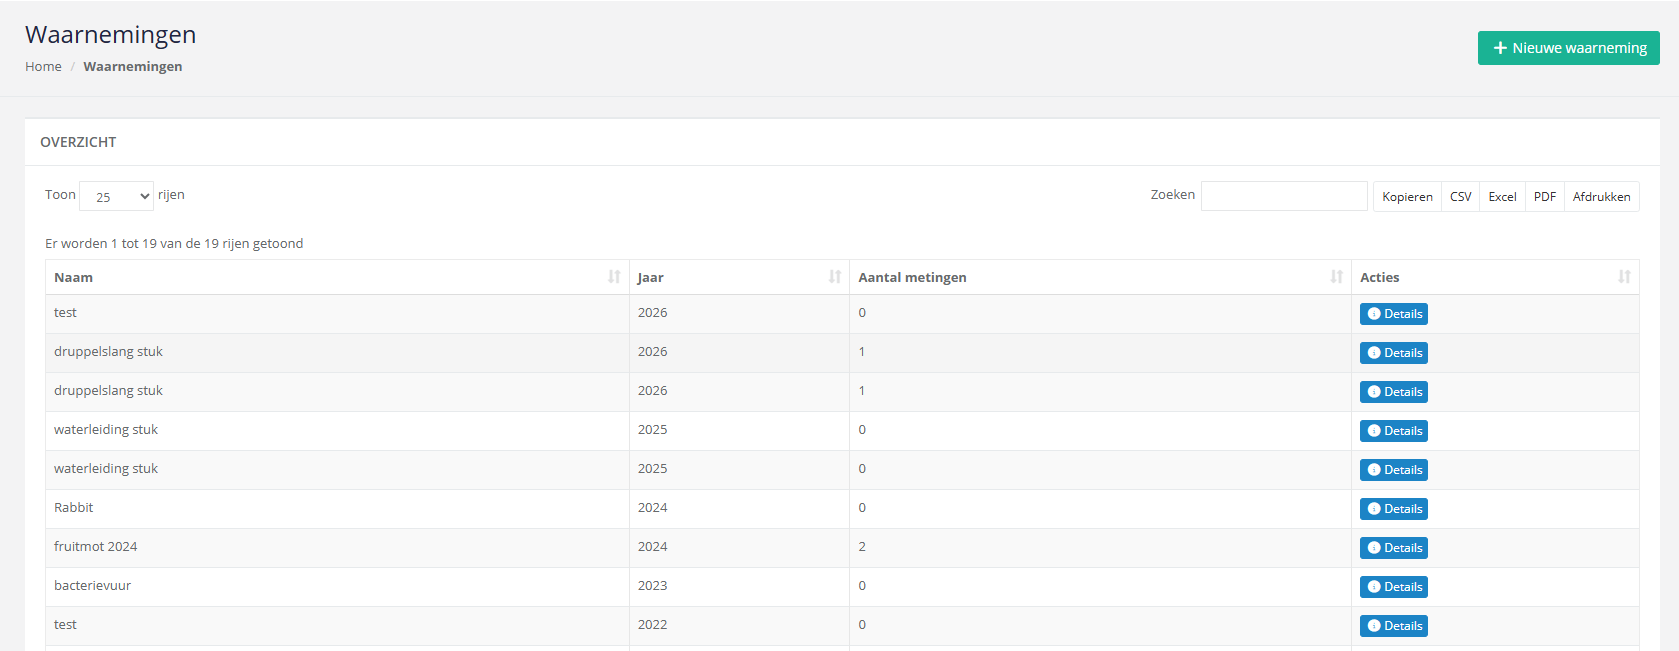This screenshot has width=1679, height=651.
Task: Click the Nieuwe waarneming button
Action: [1568, 48]
